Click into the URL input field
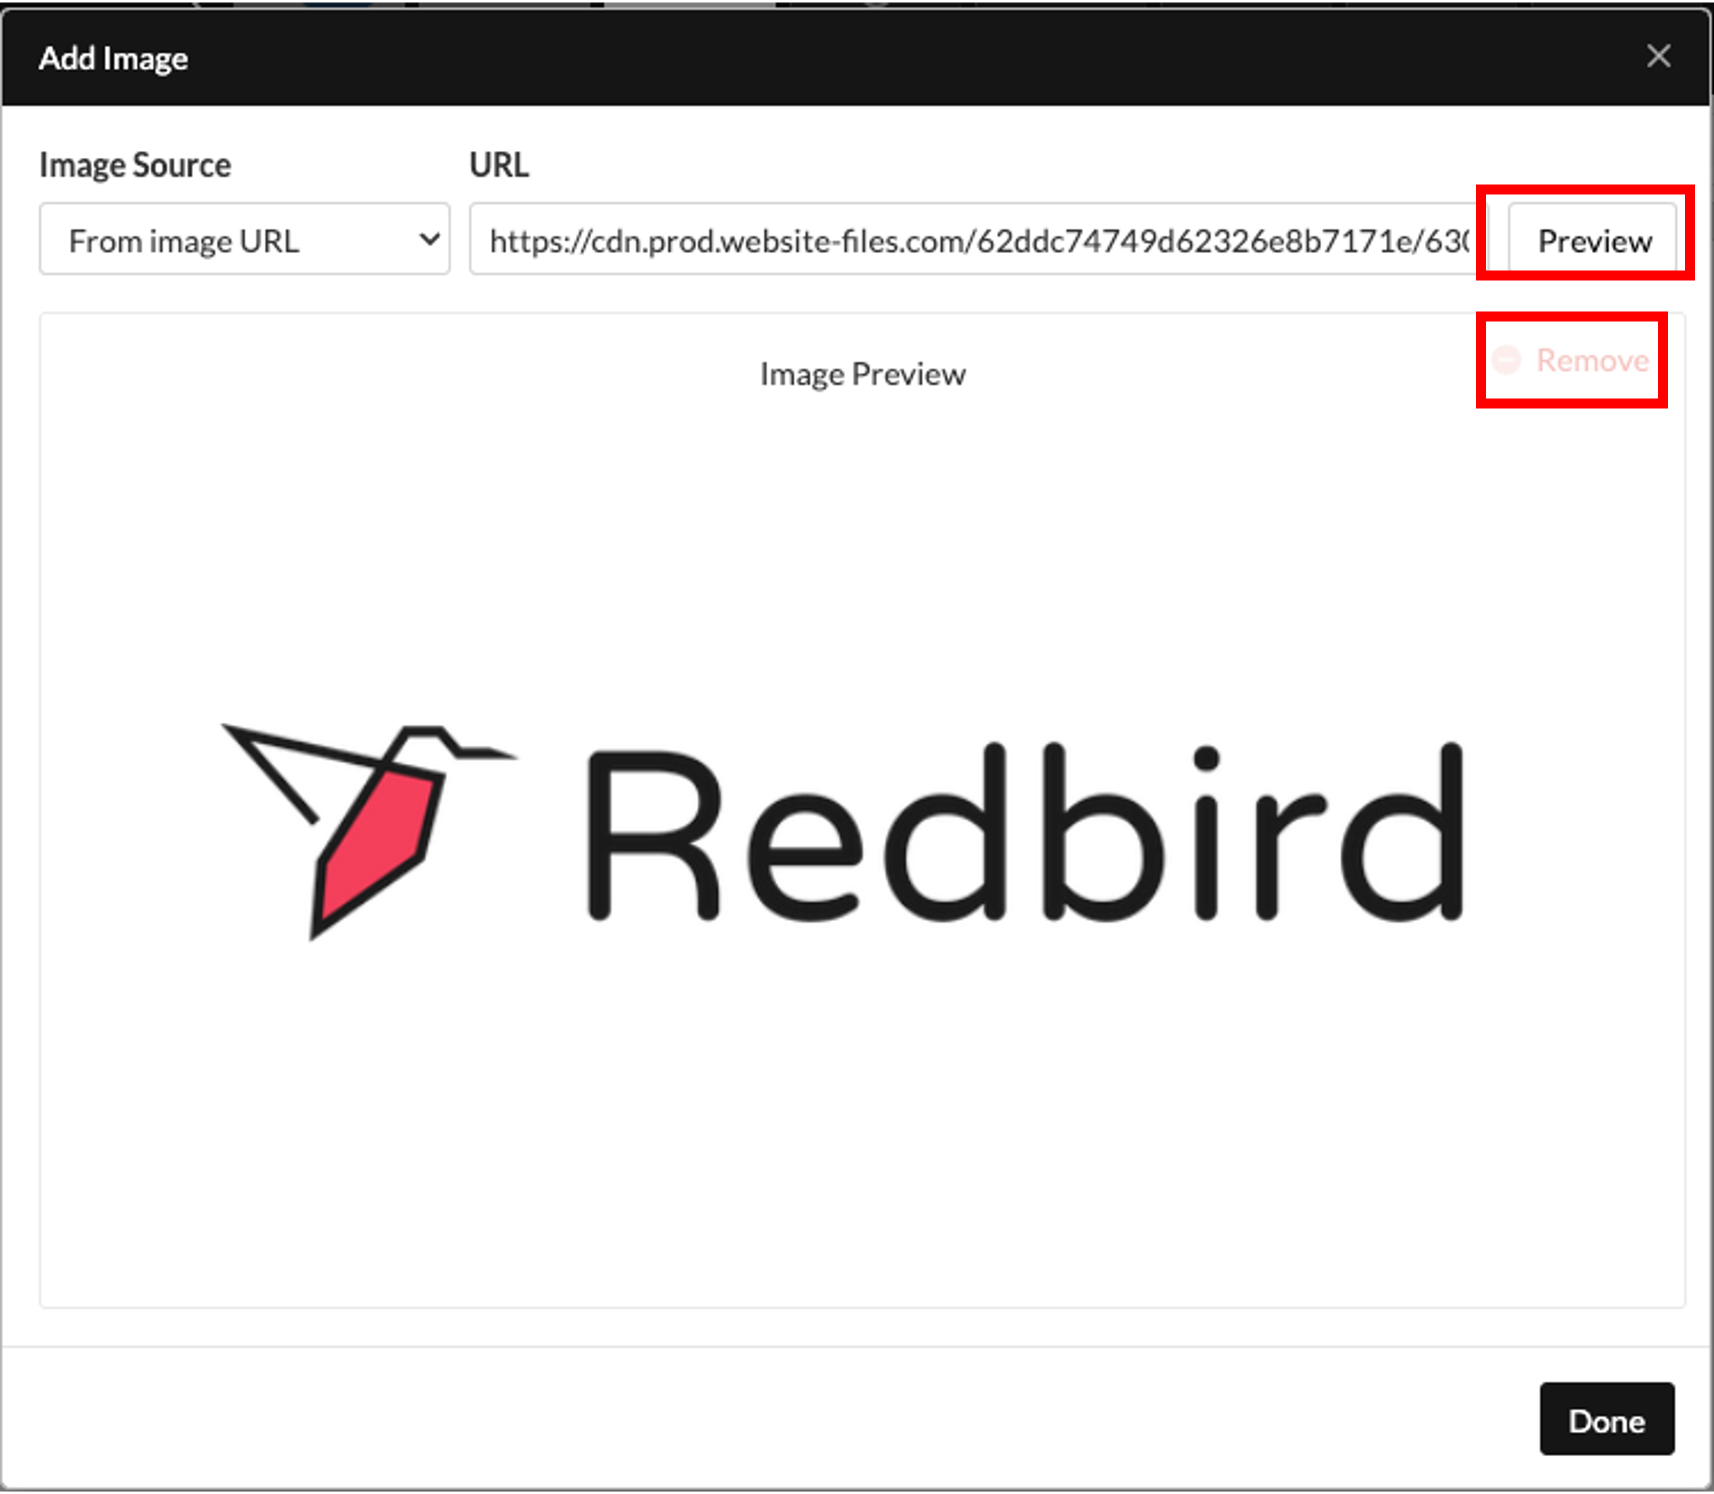Image resolution: width=1714 pixels, height=1494 pixels. 978,239
